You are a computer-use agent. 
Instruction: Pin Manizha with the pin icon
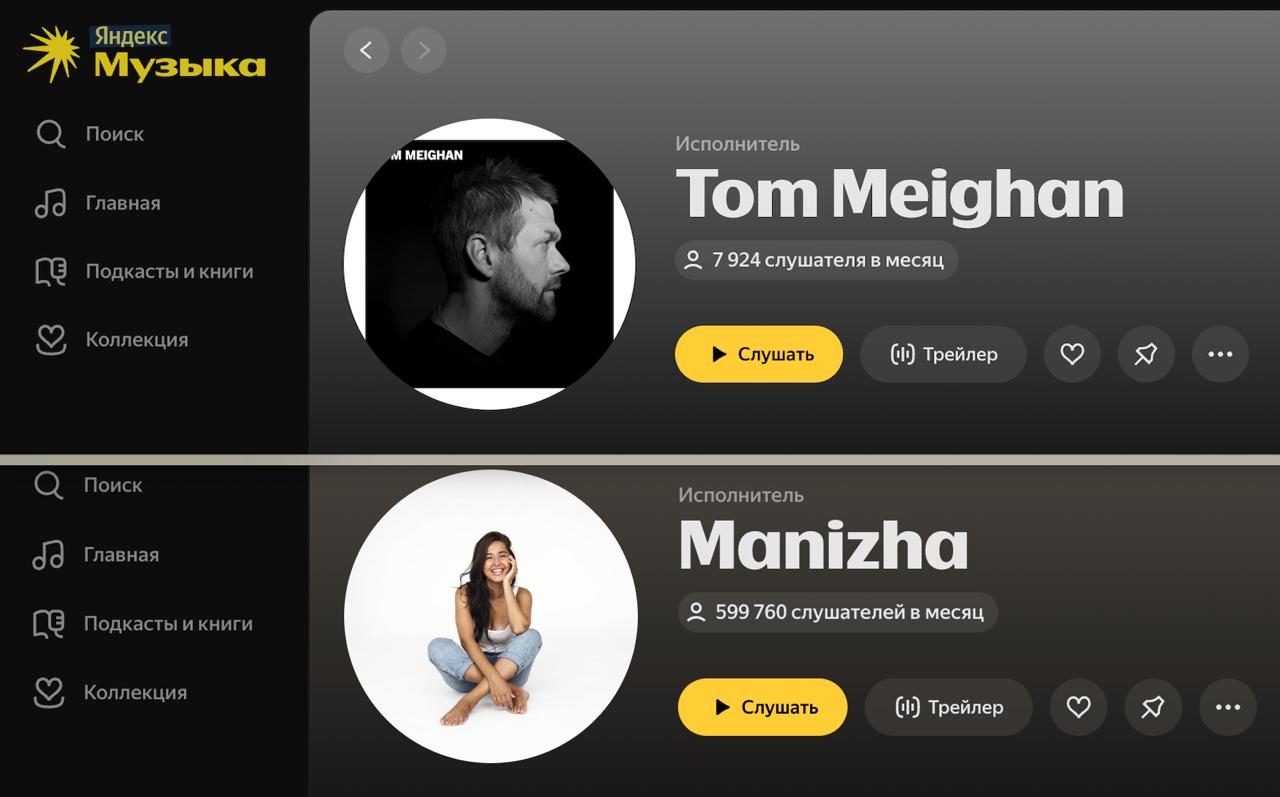click(1153, 707)
